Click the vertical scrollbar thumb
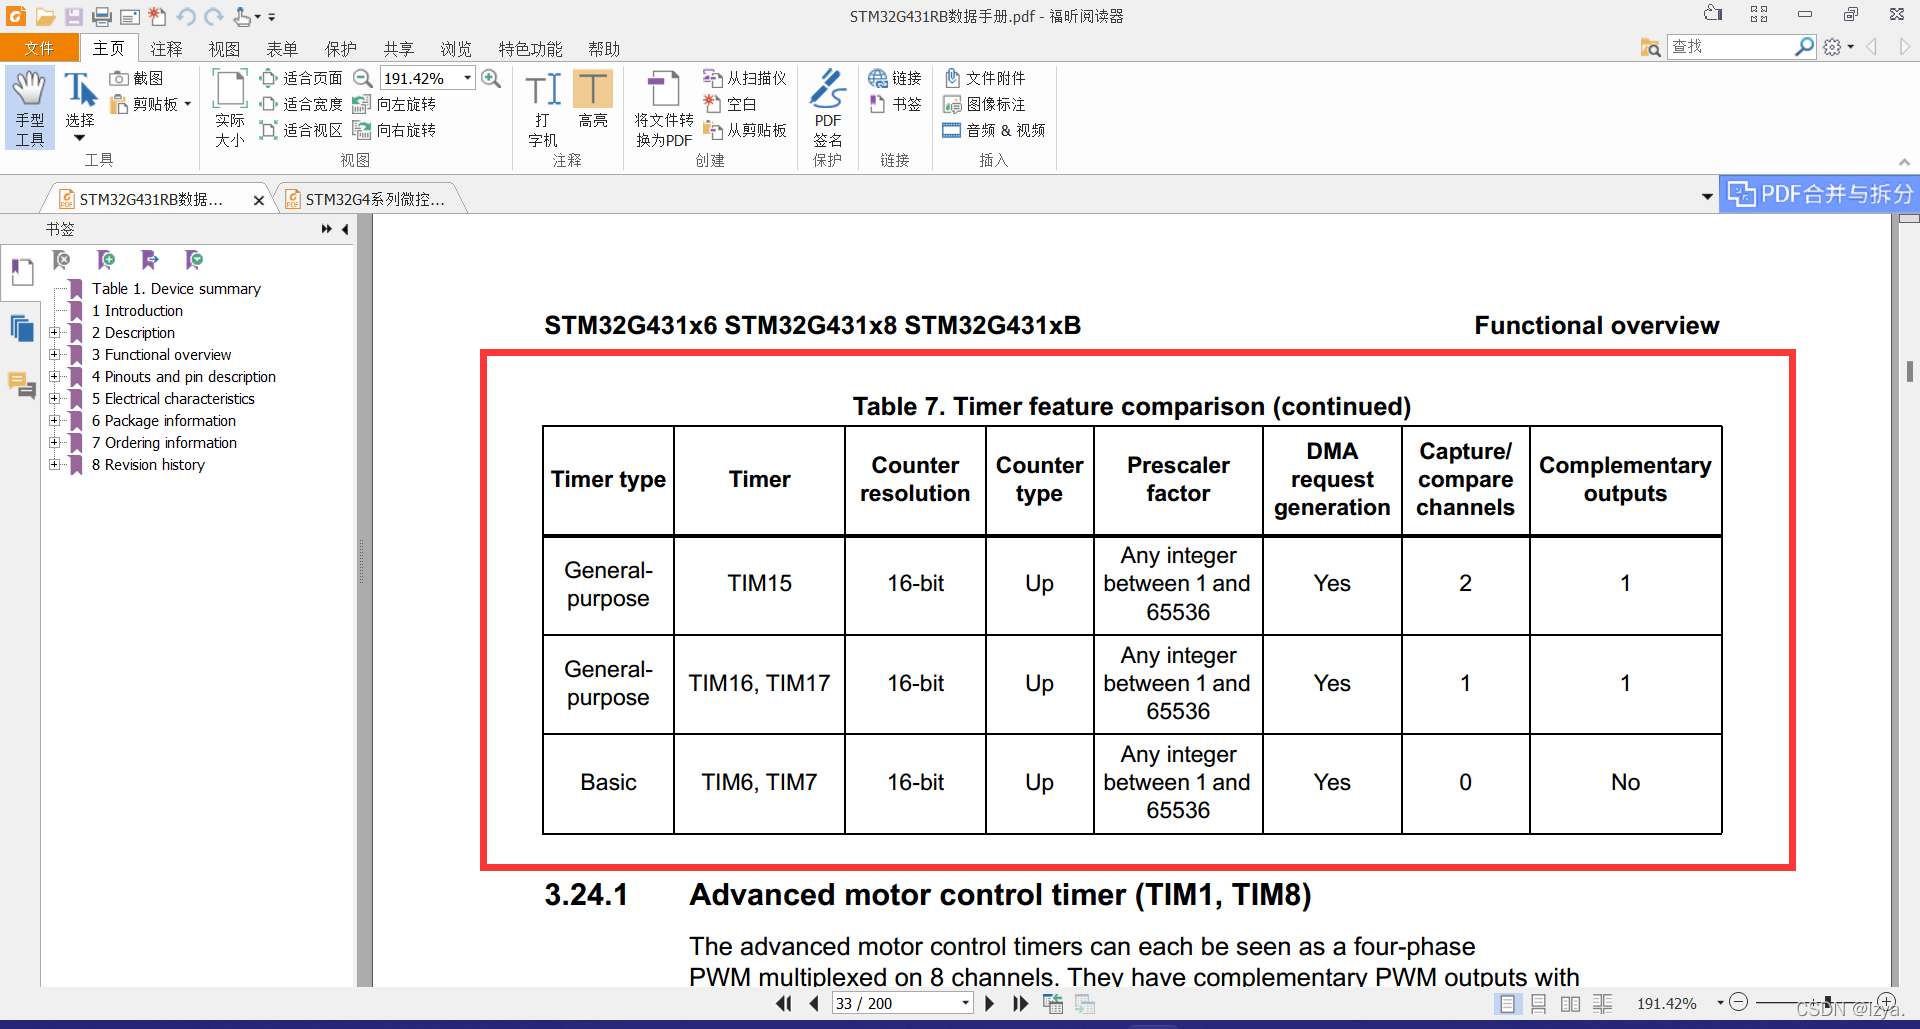 [1910, 370]
